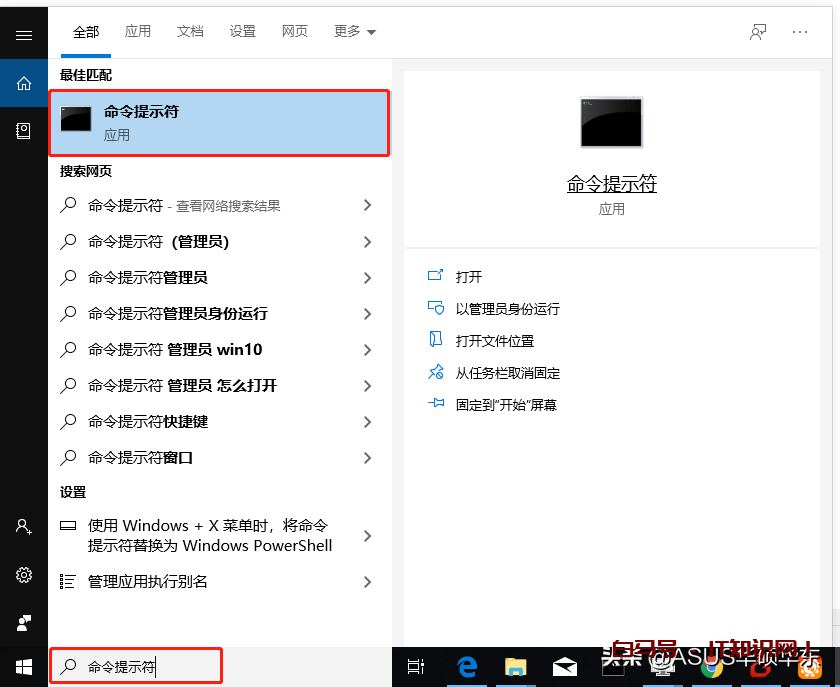This screenshot has height=687, width=840.
Task: Click the settings gear icon in sidebar
Action: pos(24,575)
